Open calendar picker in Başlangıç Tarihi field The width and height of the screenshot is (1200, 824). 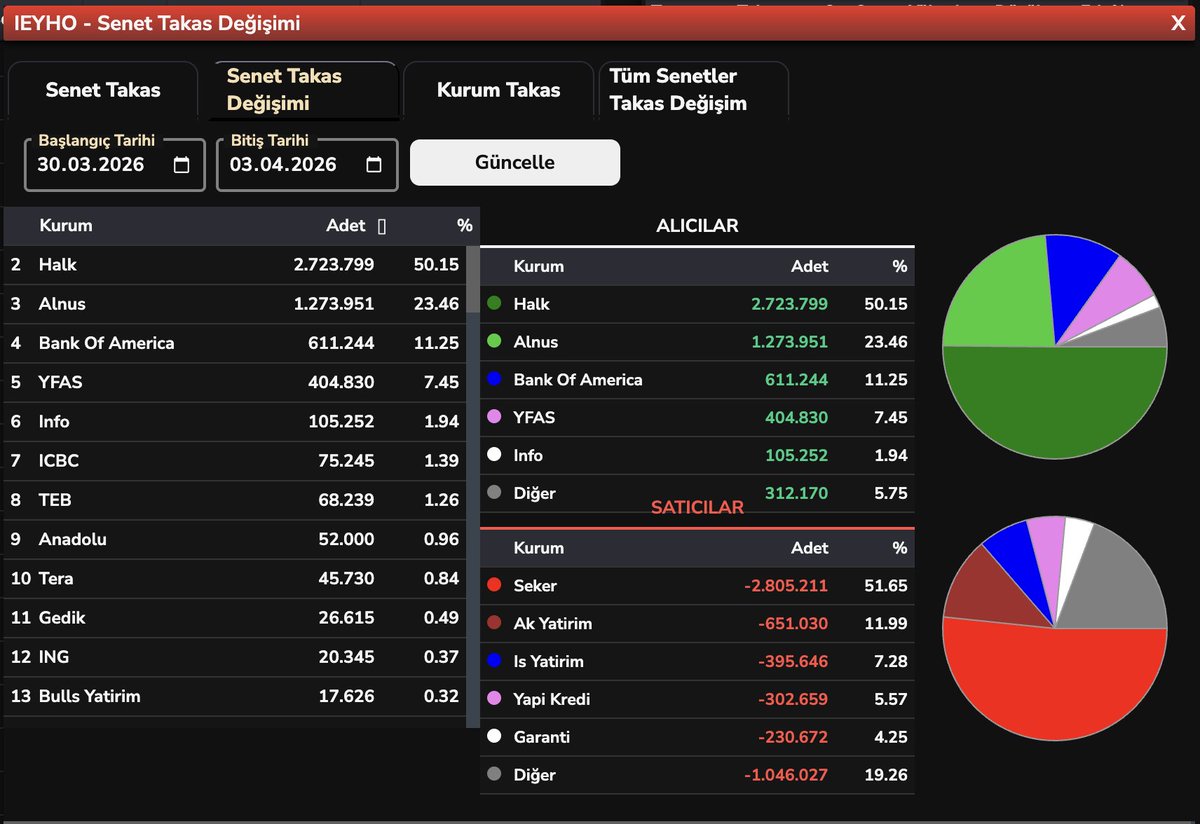pos(181,165)
